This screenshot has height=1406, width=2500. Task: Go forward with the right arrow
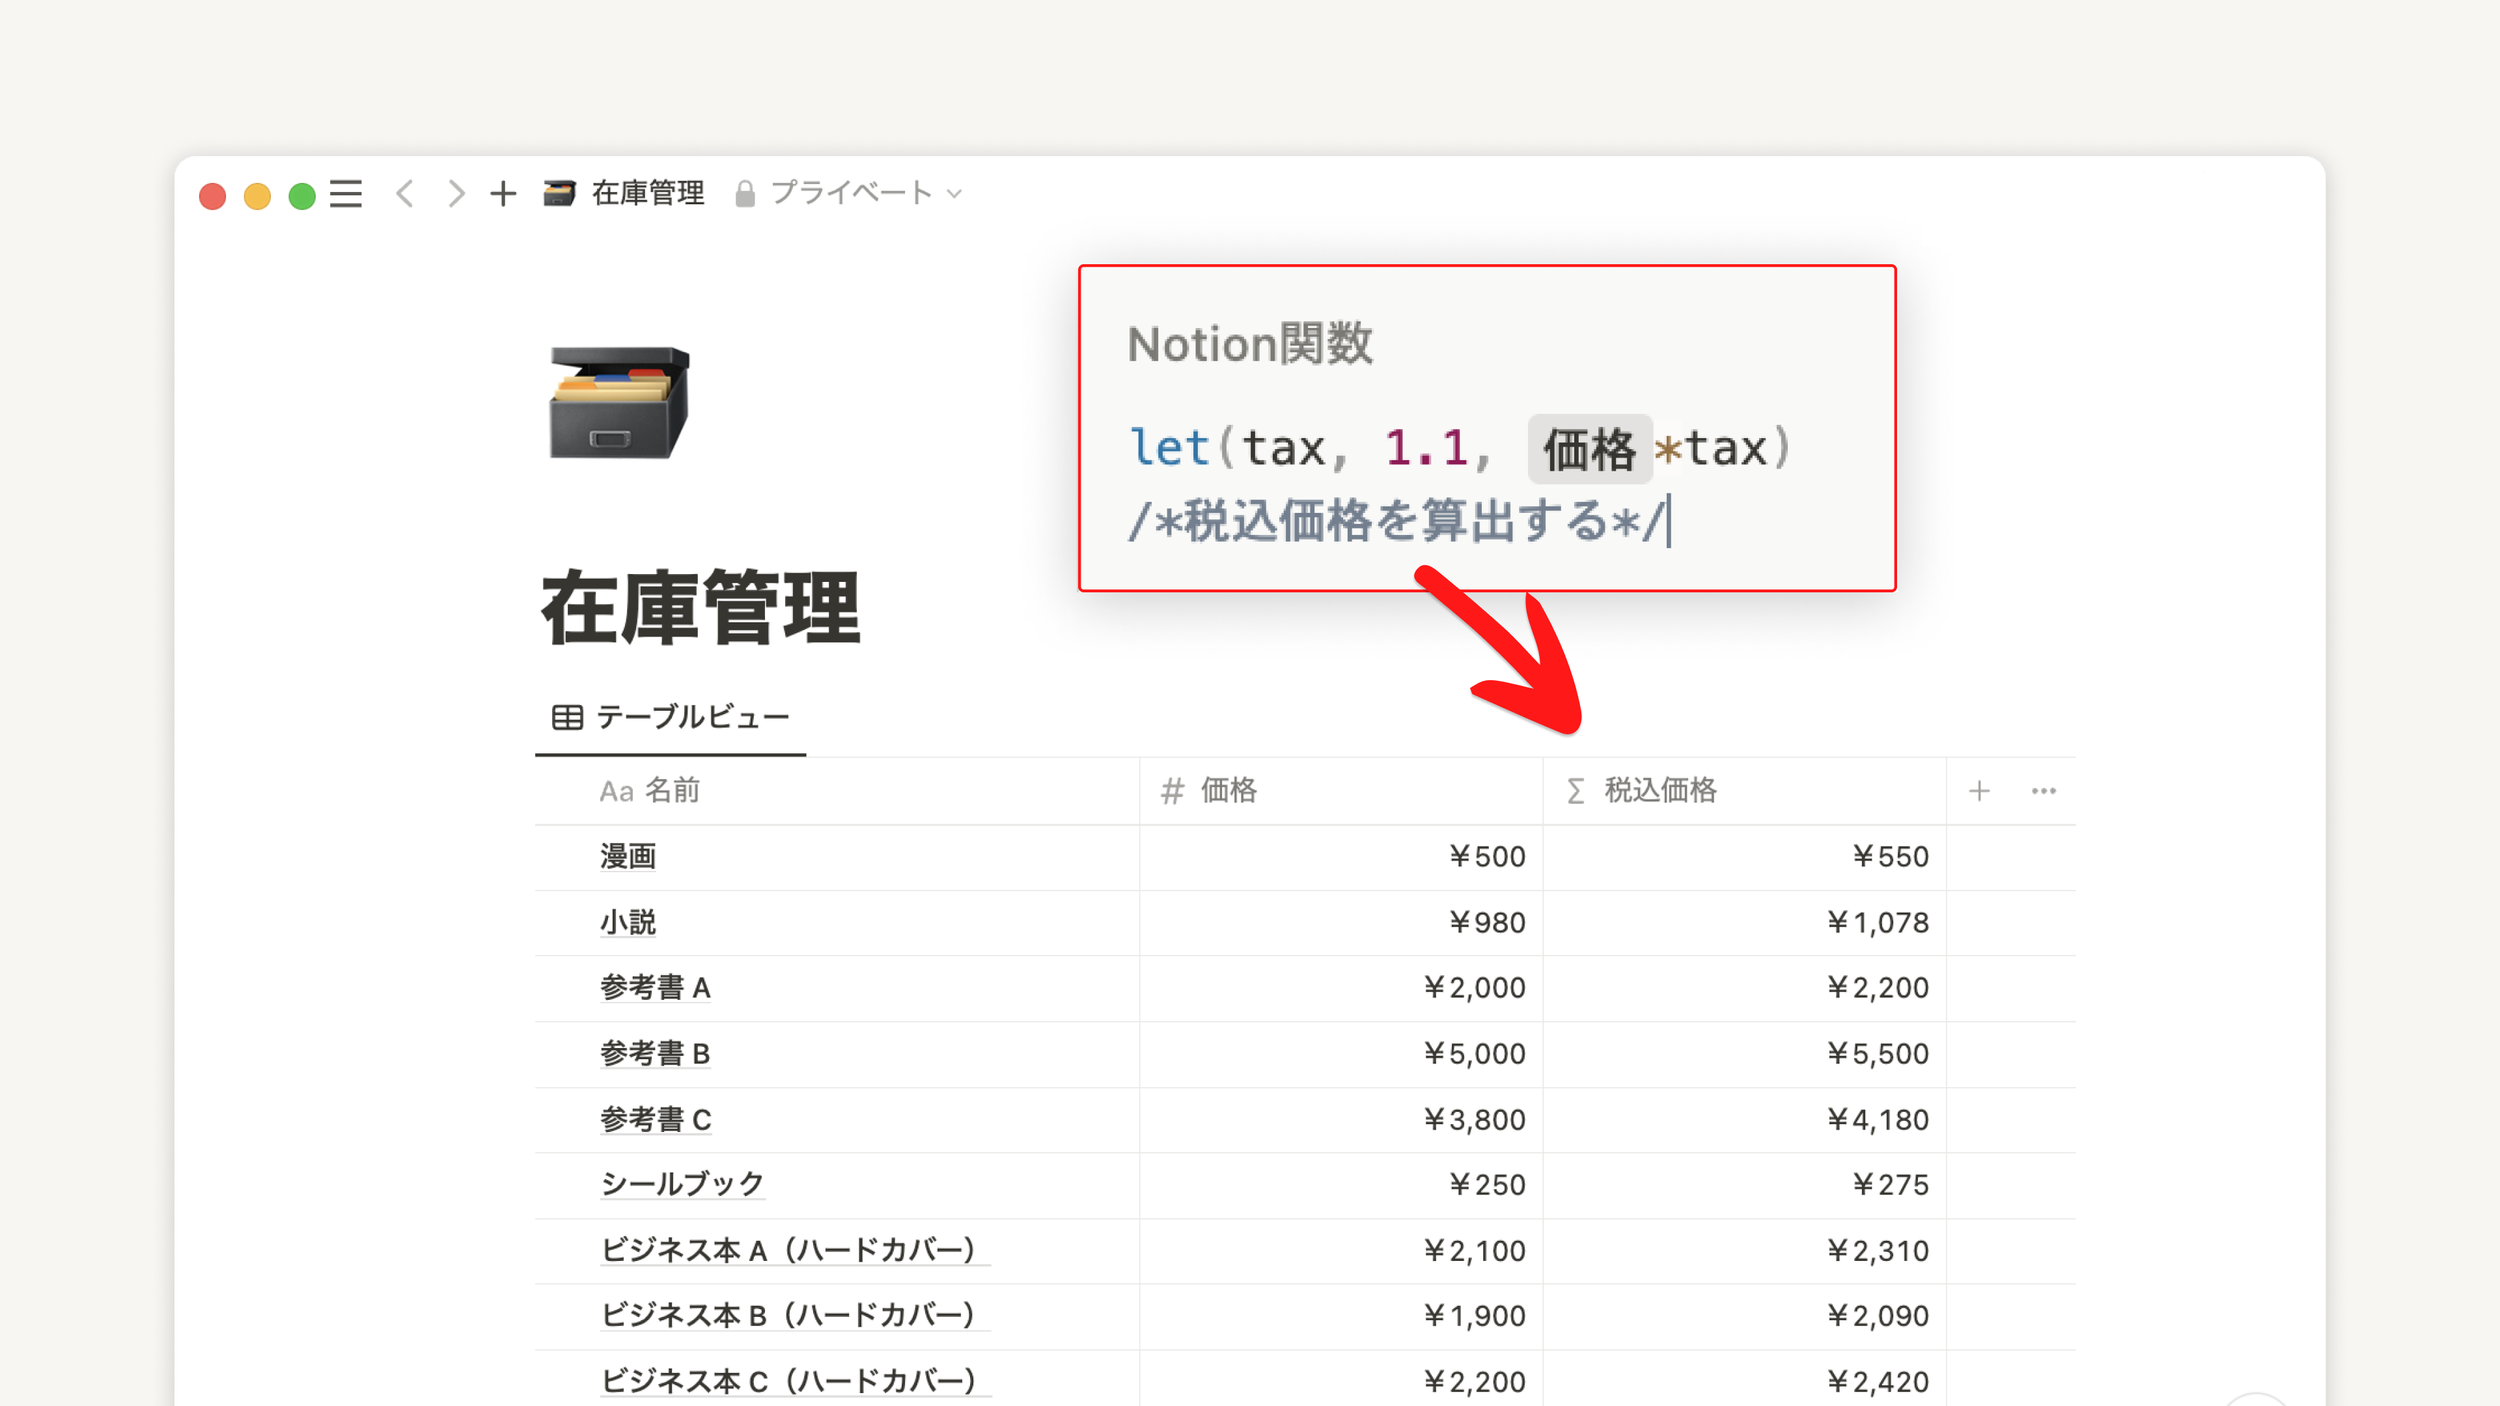(x=456, y=193)
